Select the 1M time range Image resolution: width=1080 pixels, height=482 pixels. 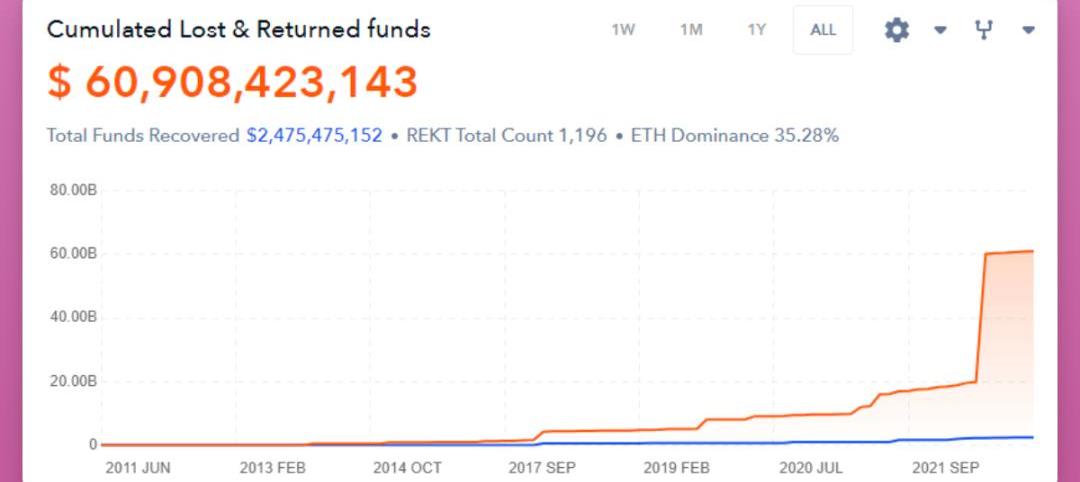pyautogui.click(x=691, y=30)
